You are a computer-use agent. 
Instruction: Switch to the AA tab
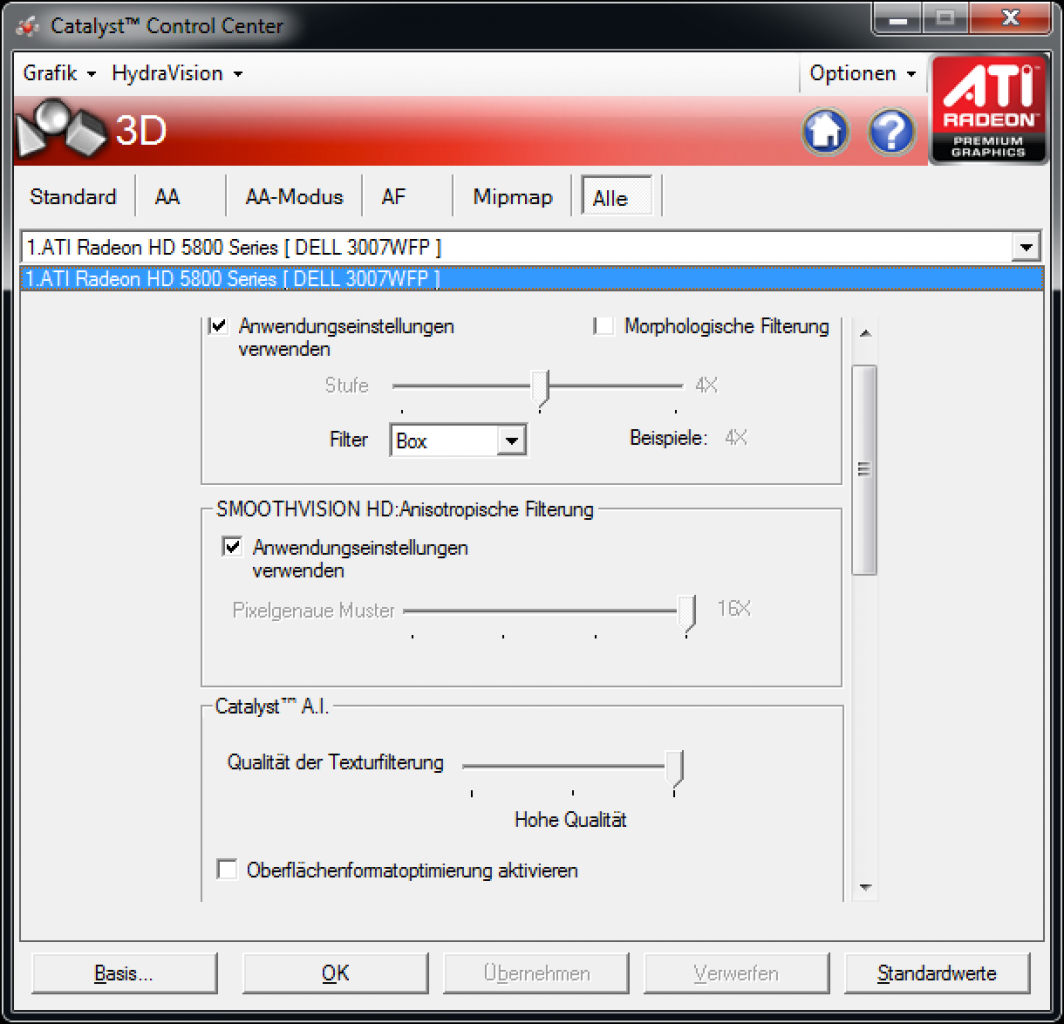(x=167, y=197)
